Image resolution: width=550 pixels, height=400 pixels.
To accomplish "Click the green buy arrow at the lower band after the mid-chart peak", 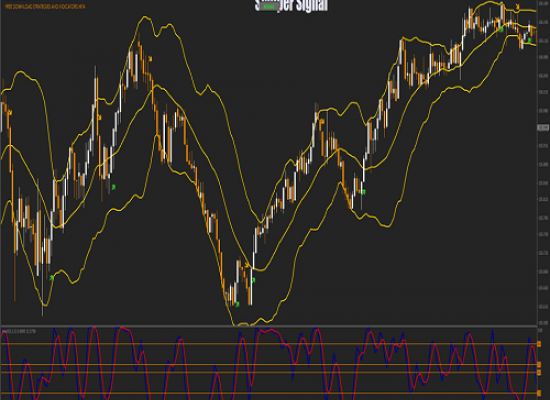I will [x=364, y=192].
